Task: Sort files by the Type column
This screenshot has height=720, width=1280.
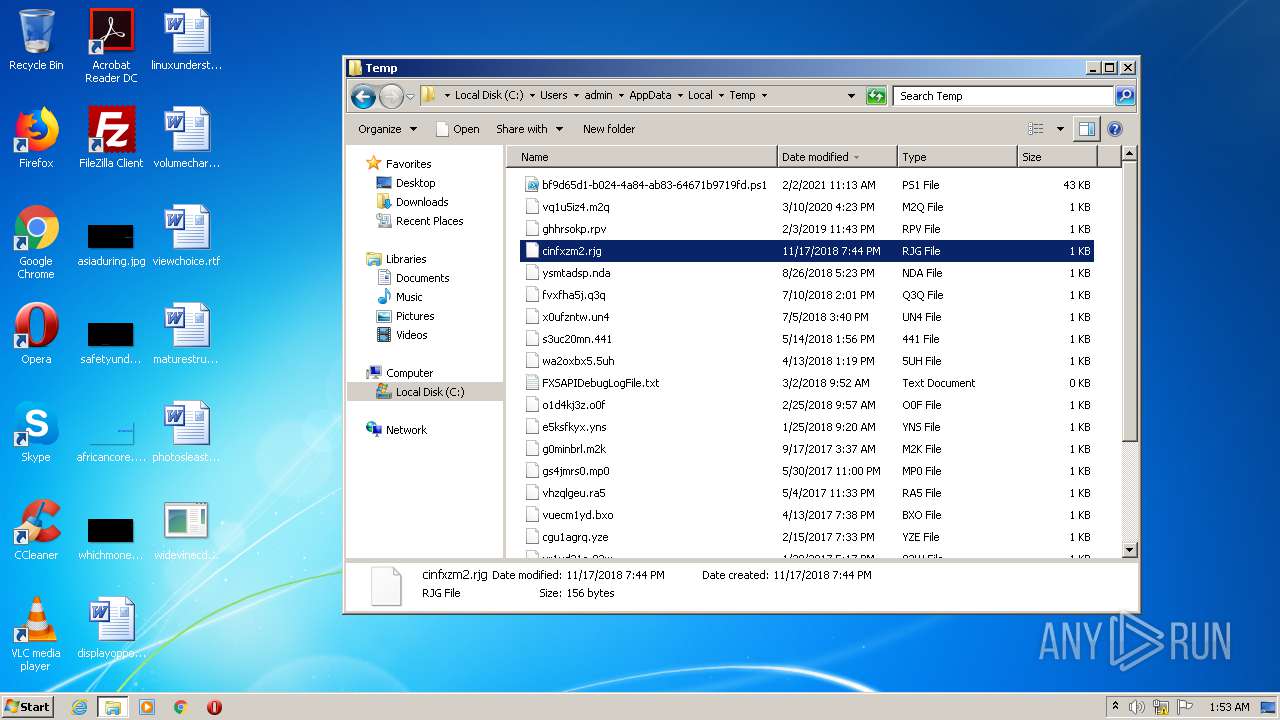Action: point(914,157)
